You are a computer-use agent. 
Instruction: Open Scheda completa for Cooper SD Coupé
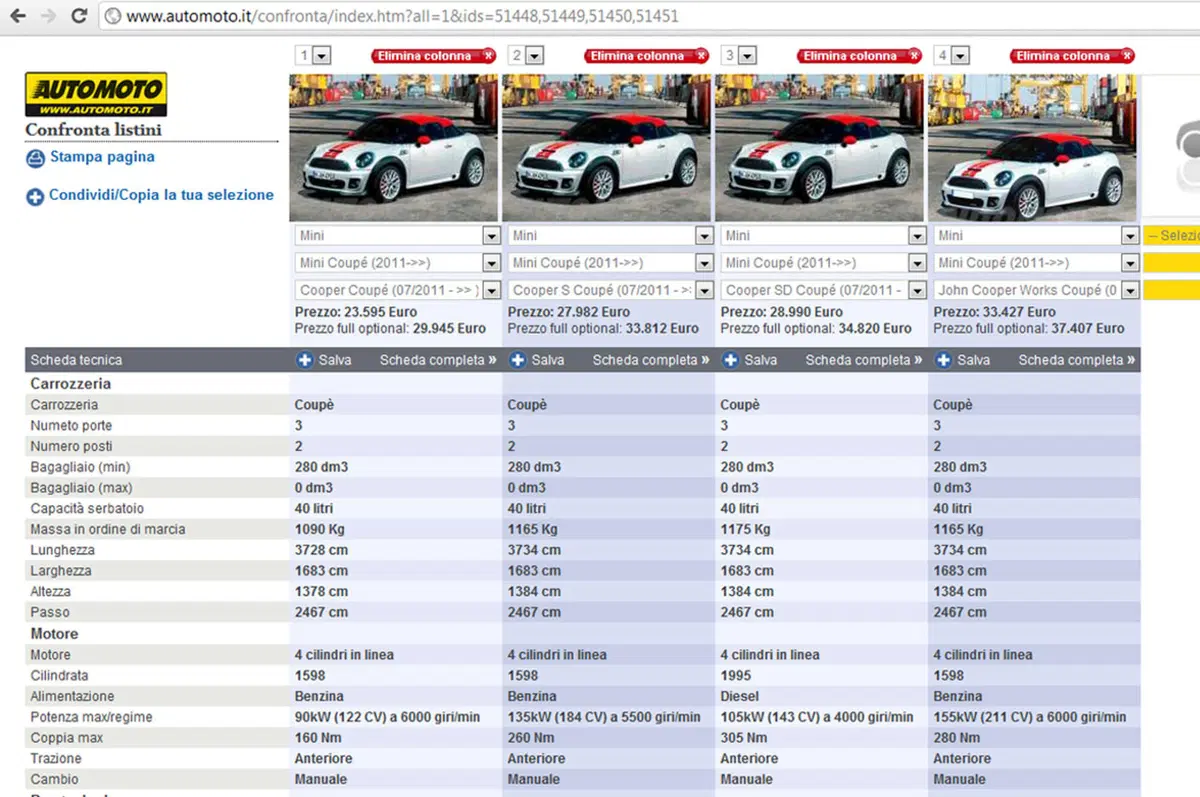(x=864, y=360)
